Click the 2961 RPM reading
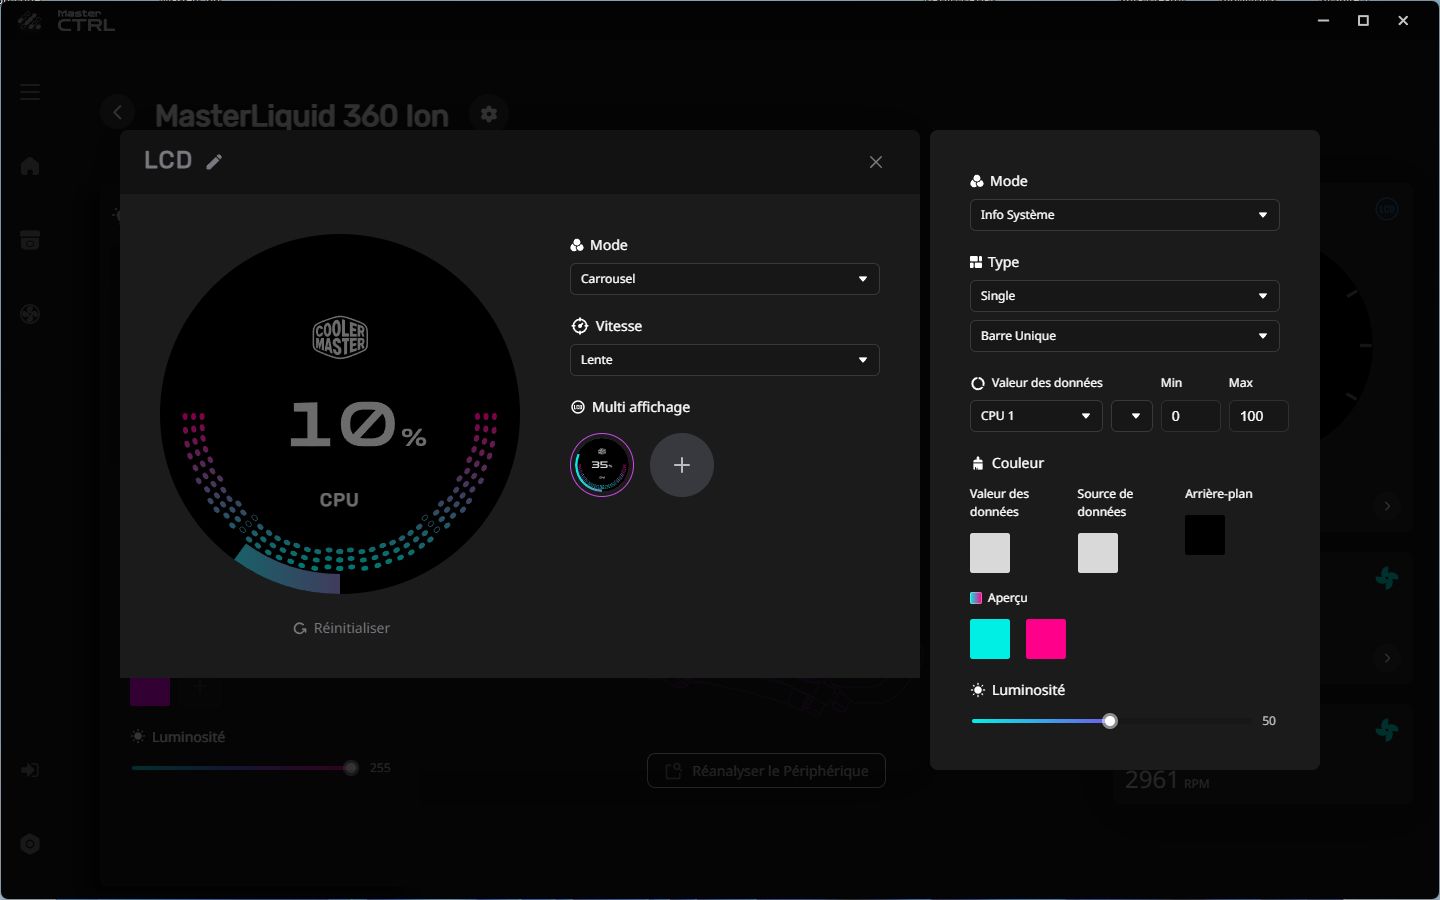Image resolution: width=1440 pixels, height=900 pixels. pos(1167,781)
